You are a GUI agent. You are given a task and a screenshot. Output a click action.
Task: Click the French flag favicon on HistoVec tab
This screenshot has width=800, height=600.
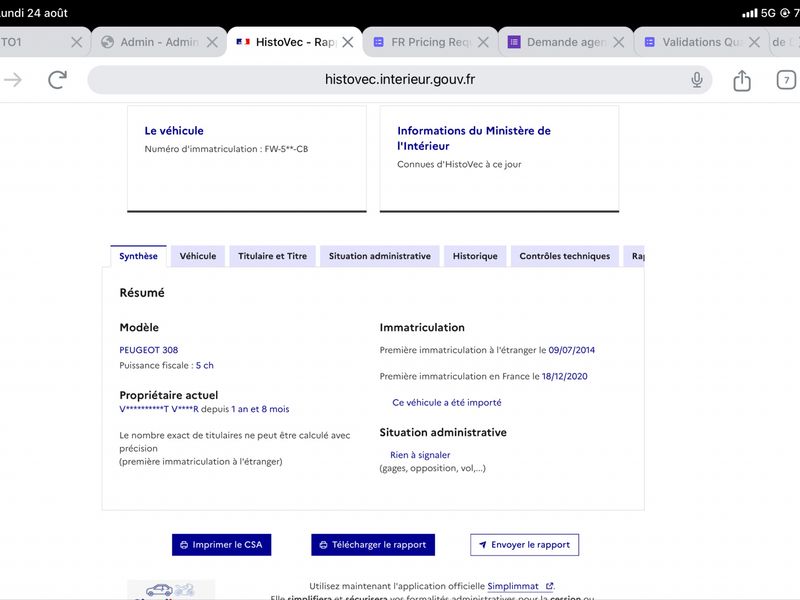click(x=243, y=42)
